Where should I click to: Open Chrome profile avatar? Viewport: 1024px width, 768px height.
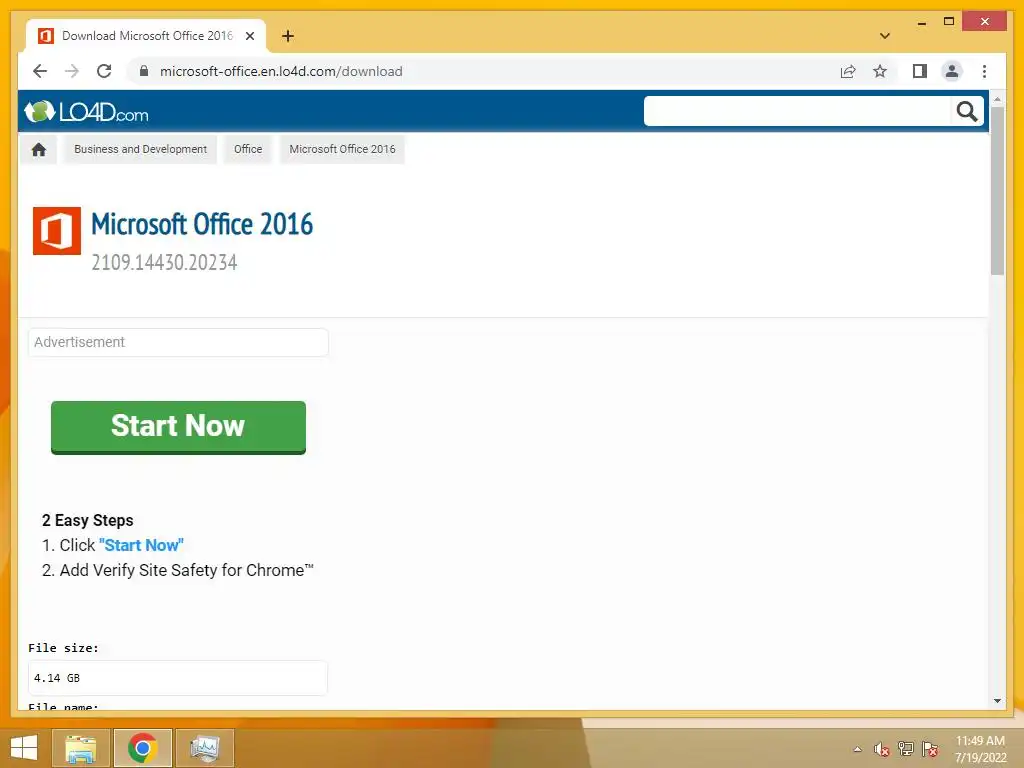(952, 71)
